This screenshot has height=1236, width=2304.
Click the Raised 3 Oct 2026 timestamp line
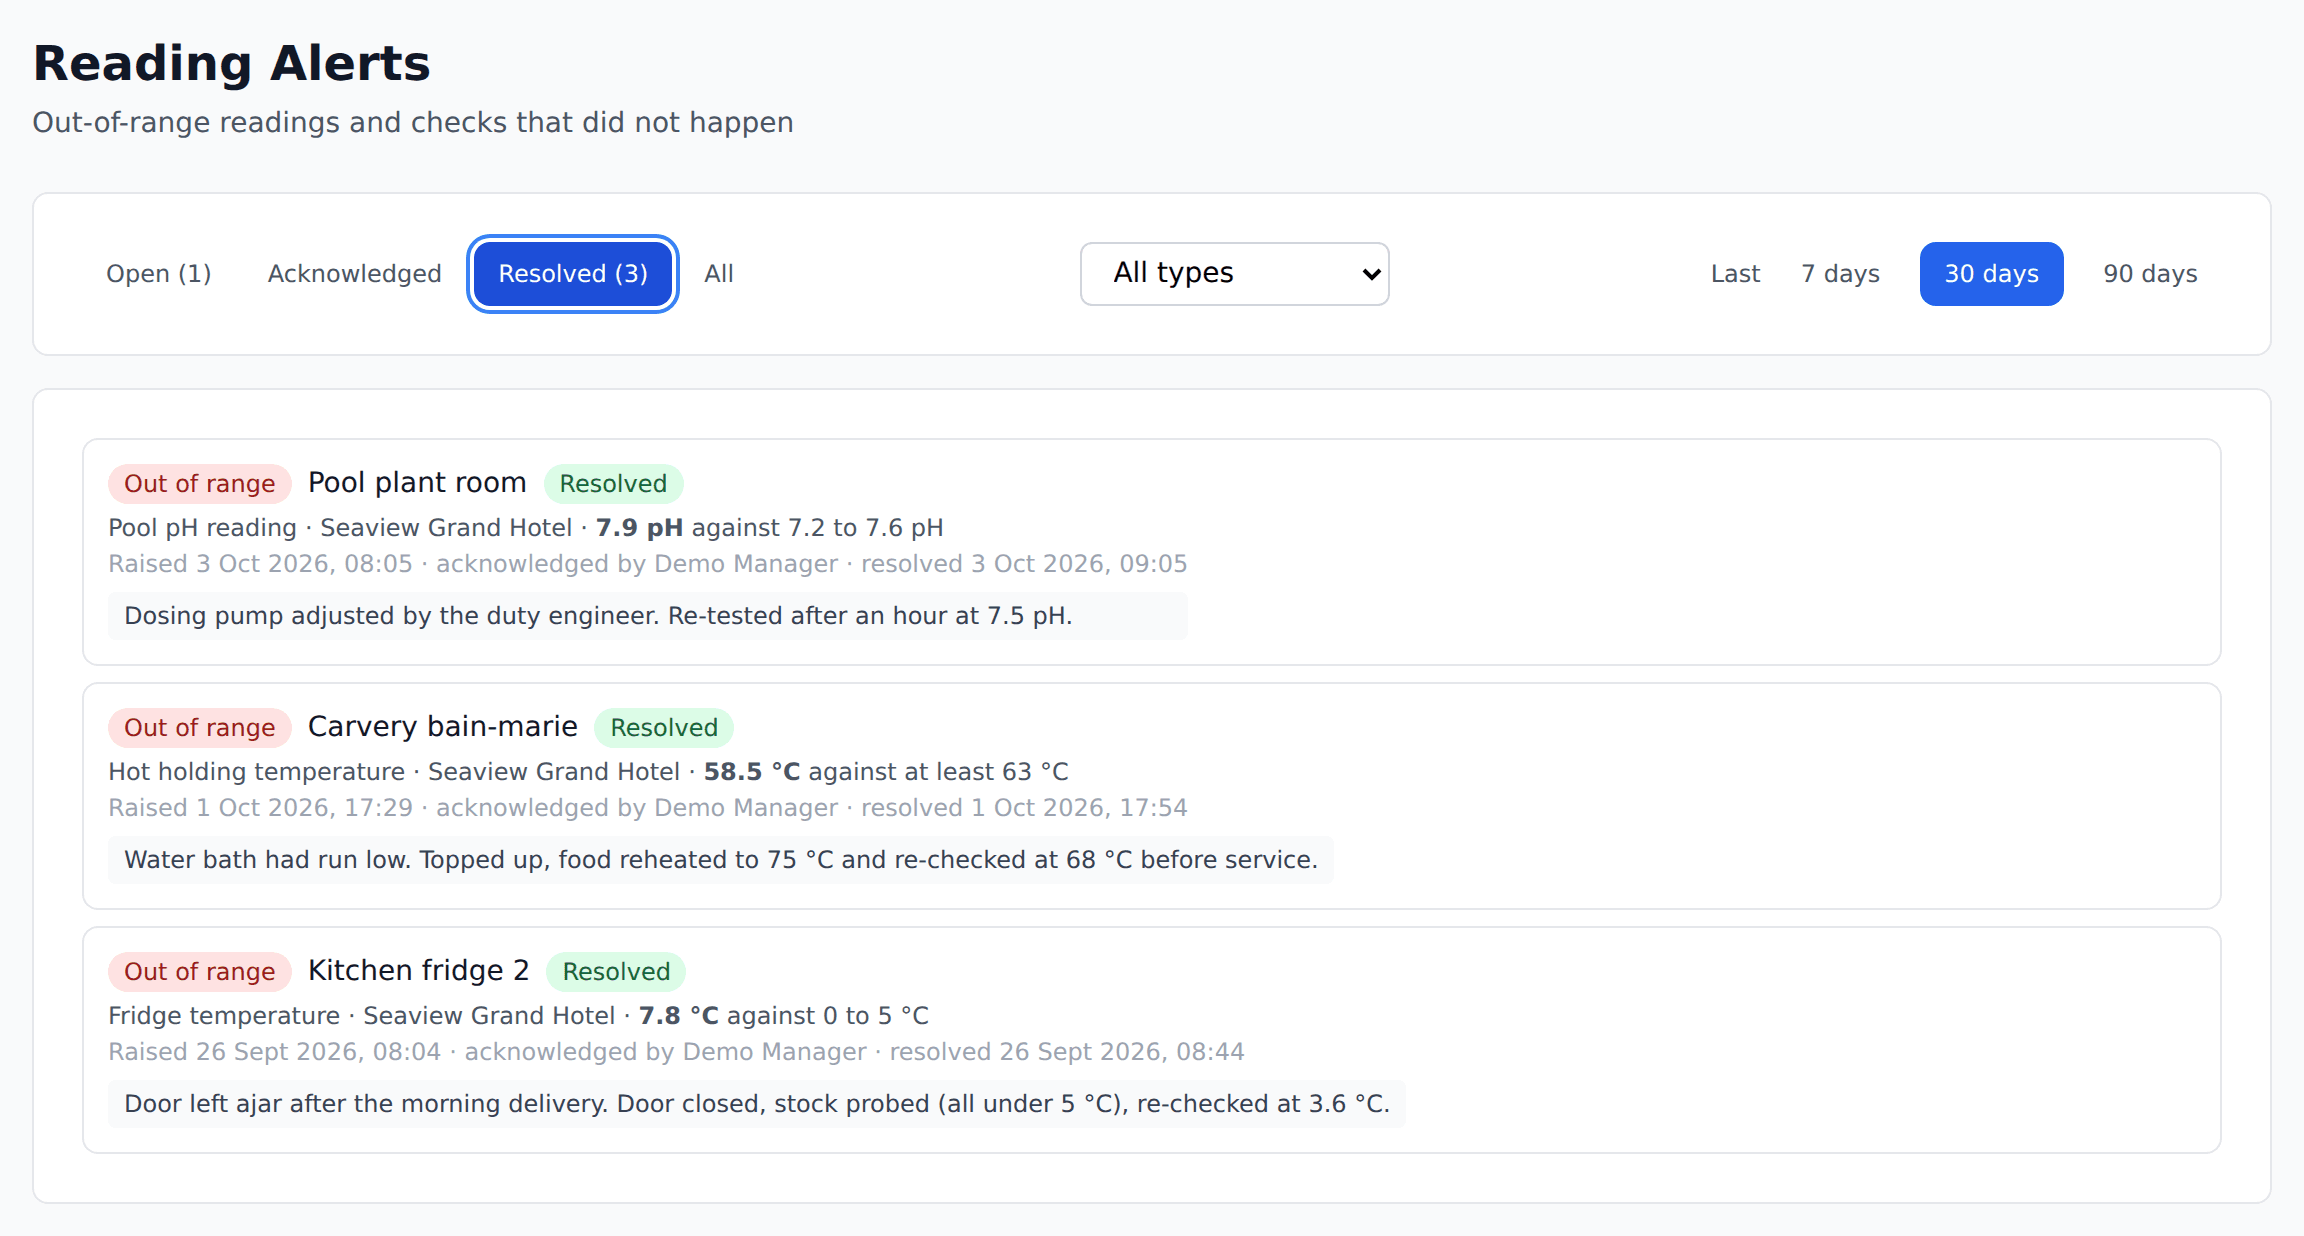[x=648, y=564]
